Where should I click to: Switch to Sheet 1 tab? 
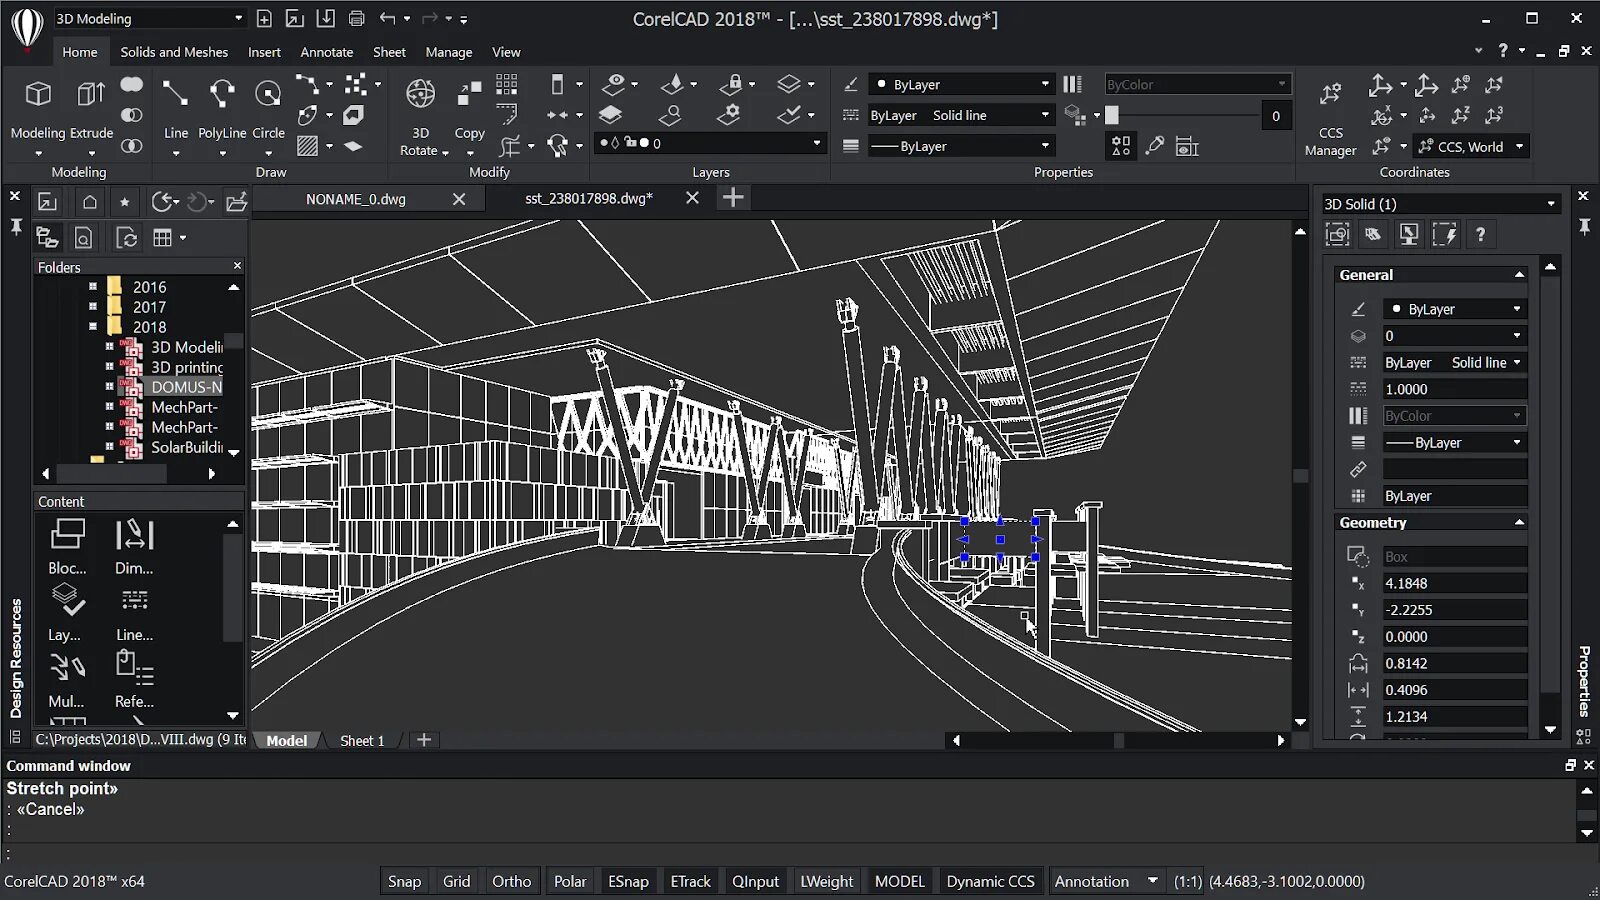tap(362, 740)
